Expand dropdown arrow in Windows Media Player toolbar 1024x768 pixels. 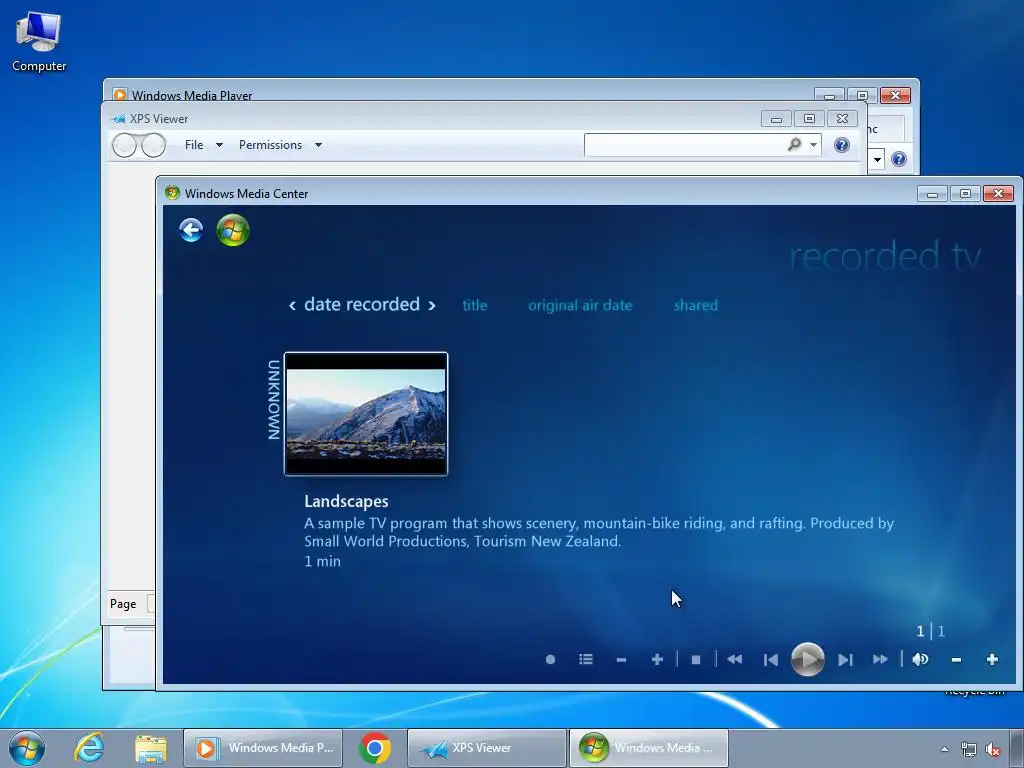point(877,159)
